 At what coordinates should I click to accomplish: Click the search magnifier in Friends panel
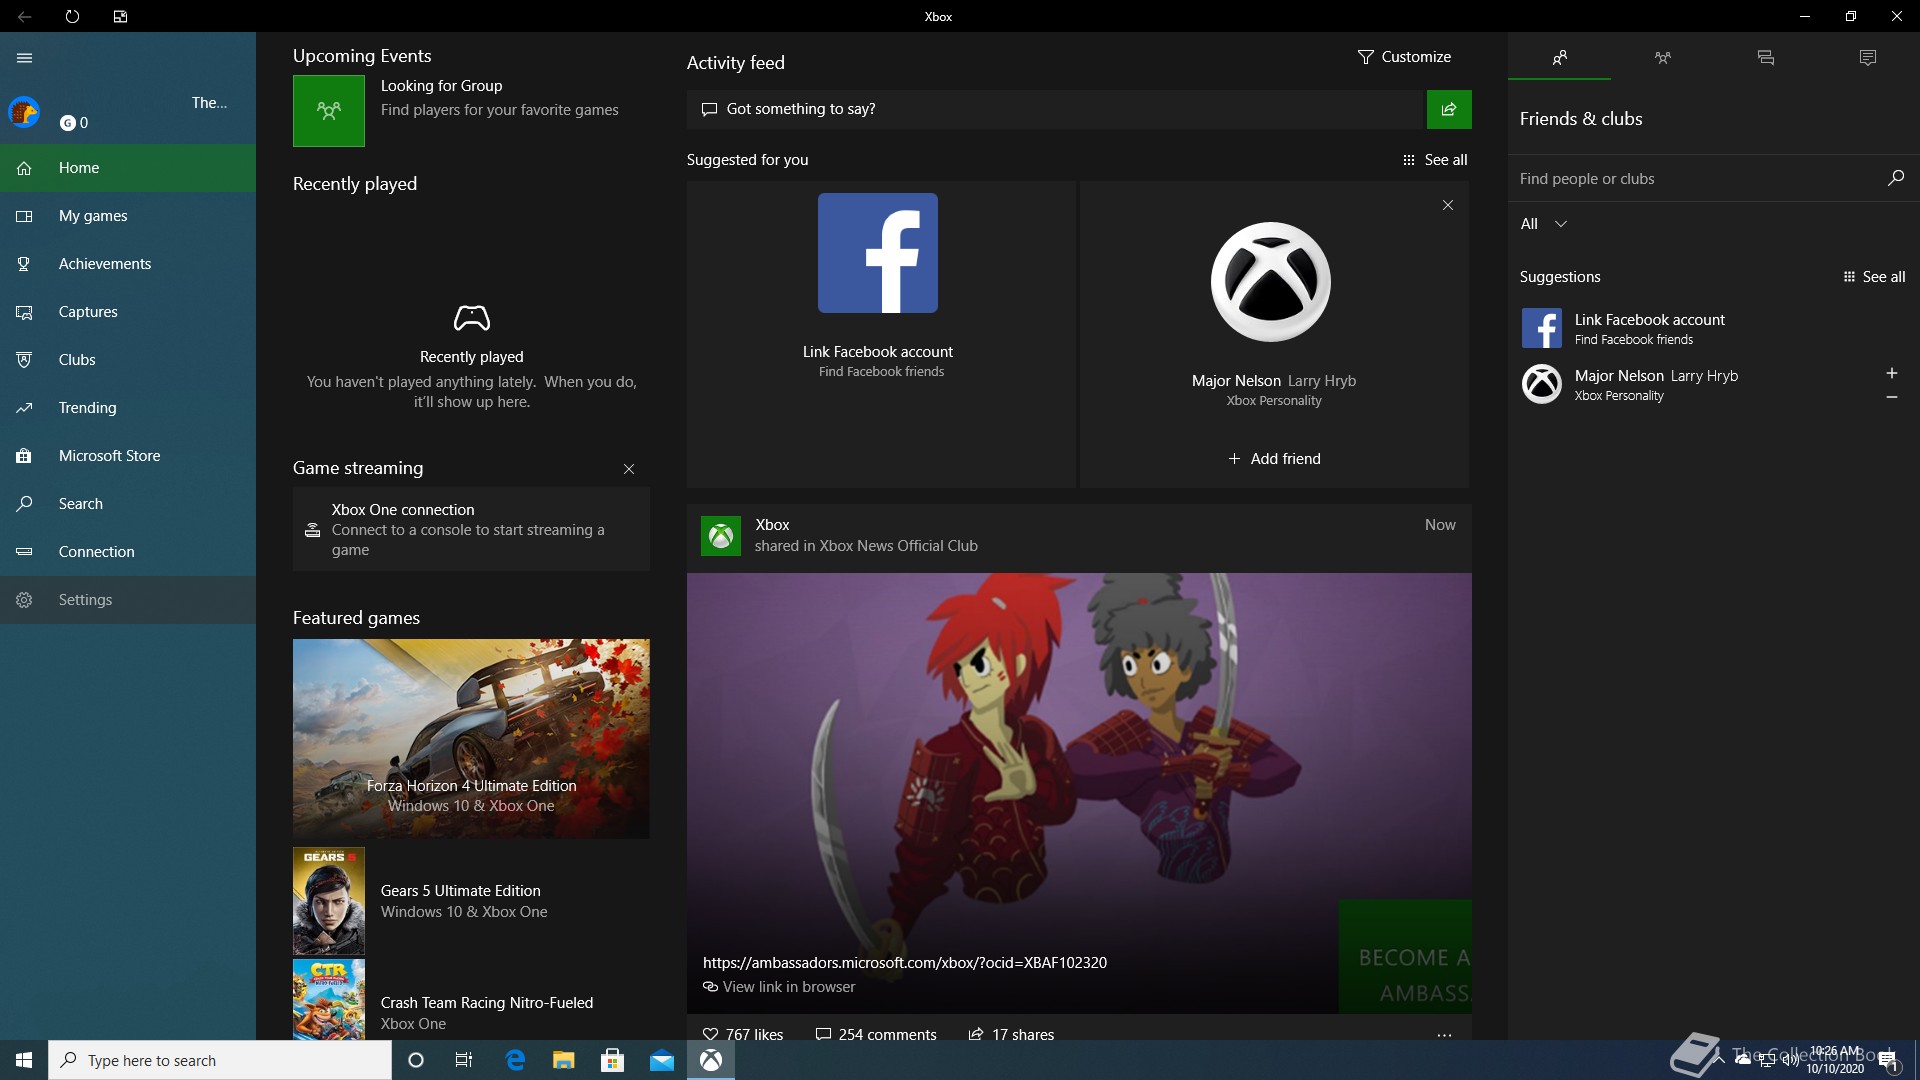coord(1896,178)
